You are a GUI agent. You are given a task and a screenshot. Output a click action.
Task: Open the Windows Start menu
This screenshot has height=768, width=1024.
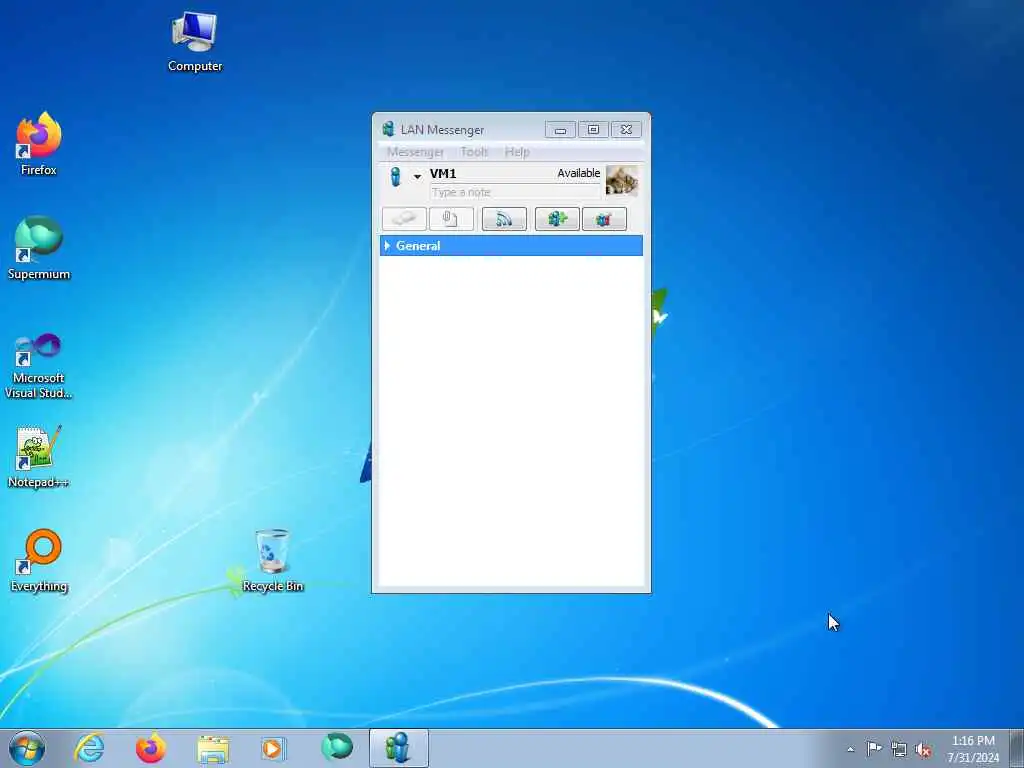click(x=27, y=748)
